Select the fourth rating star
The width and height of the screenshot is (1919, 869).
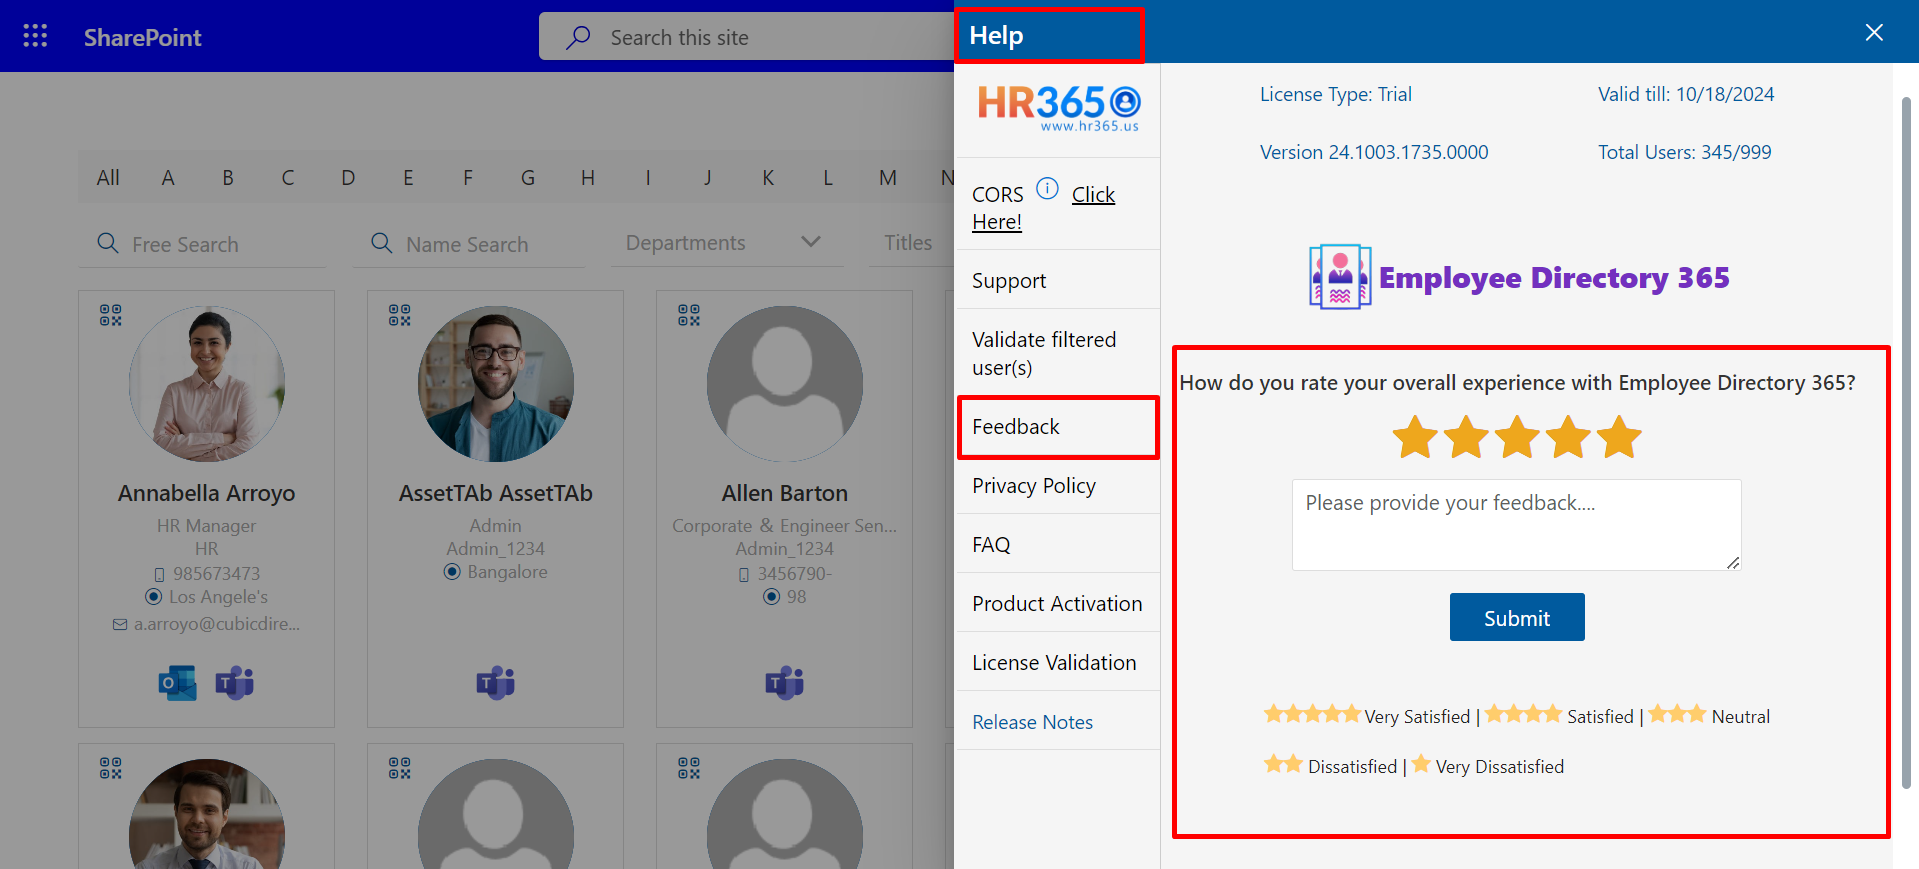pos(1568,437)
